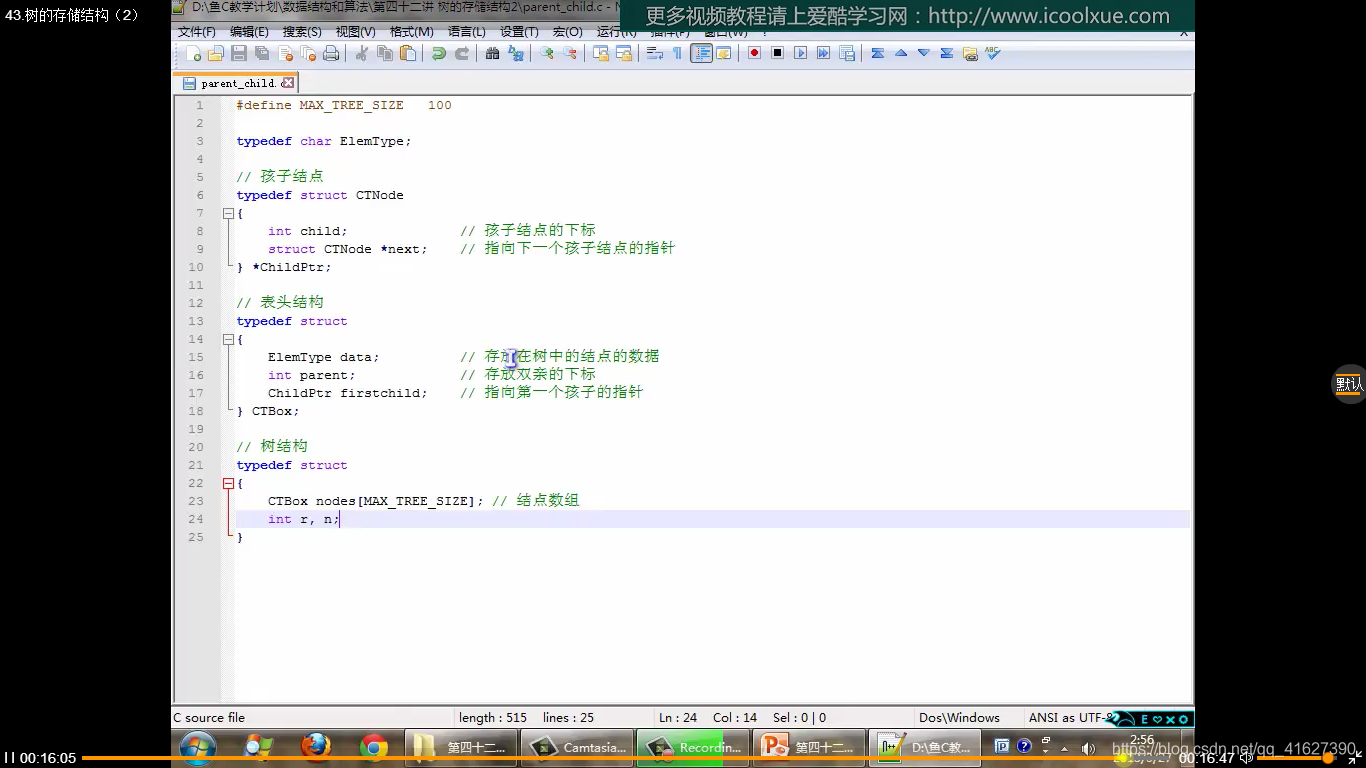Open Replace from the toolbar

515,54
